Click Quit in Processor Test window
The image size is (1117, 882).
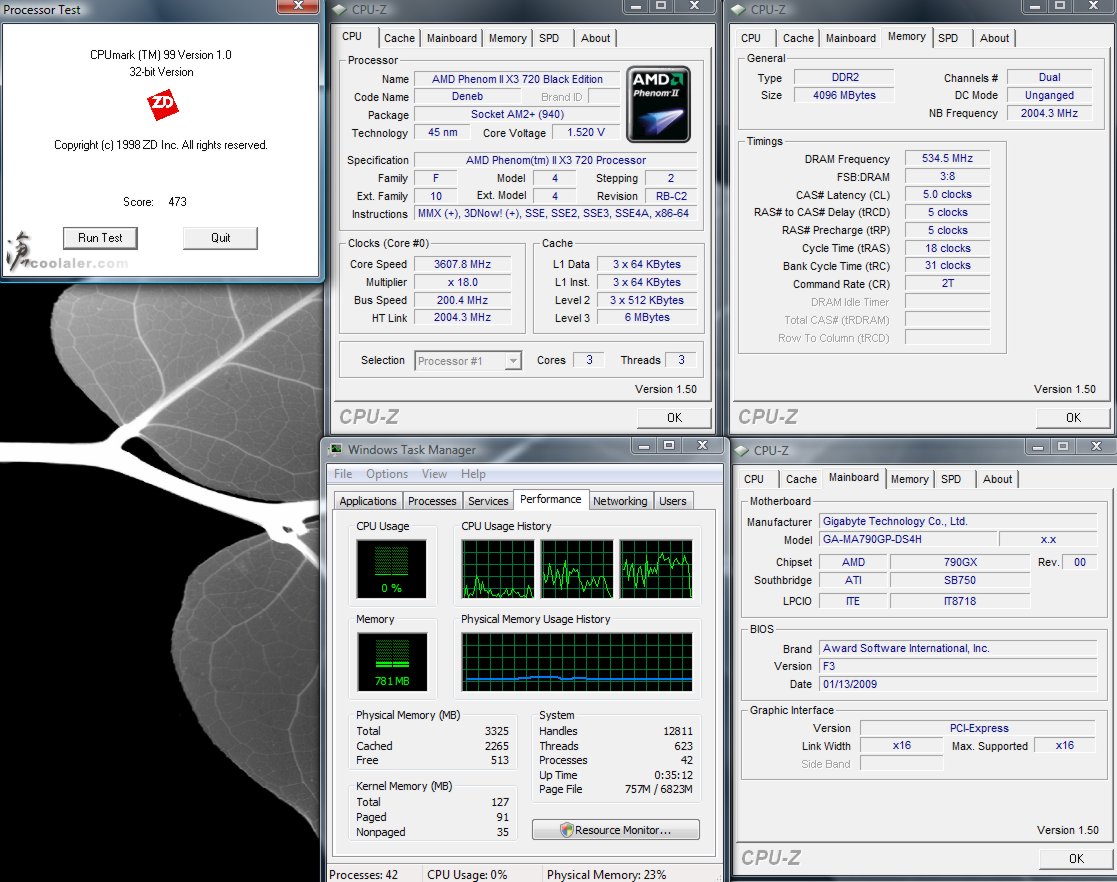point(220,238)
